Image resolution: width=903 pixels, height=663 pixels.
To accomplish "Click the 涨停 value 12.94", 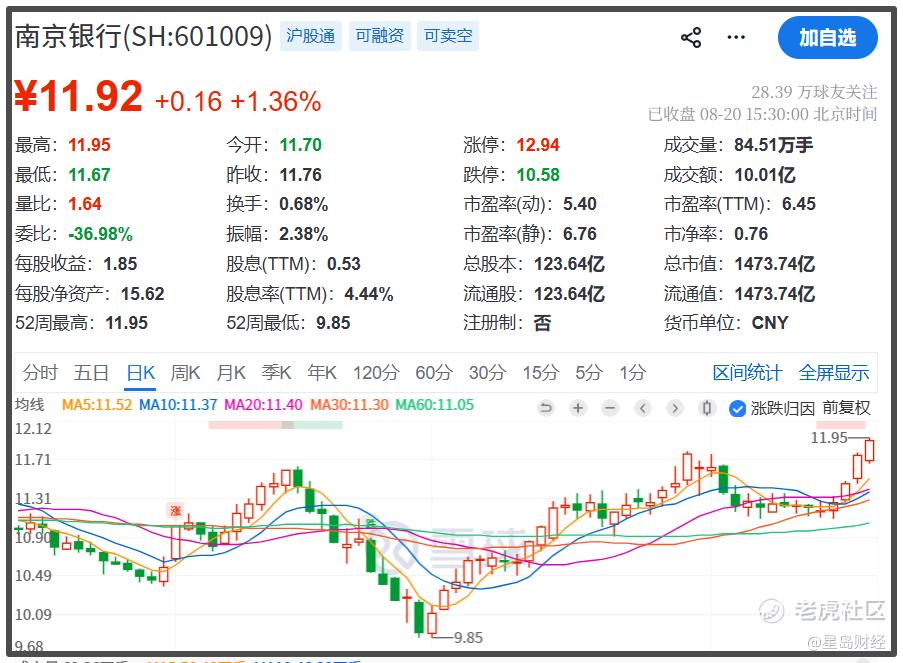I will 538,145.
